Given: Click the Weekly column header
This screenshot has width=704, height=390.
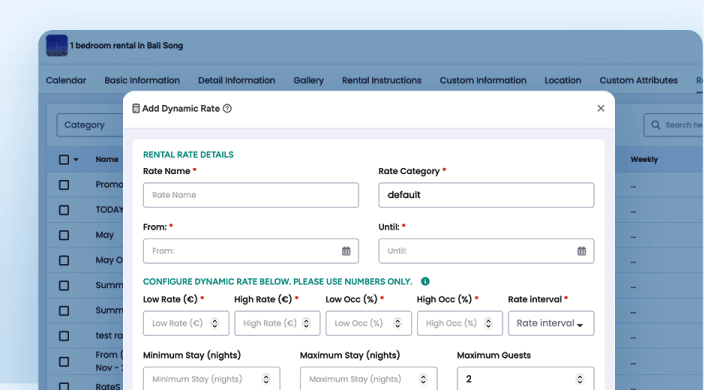Looking at the screenshot, I should 644,159.
